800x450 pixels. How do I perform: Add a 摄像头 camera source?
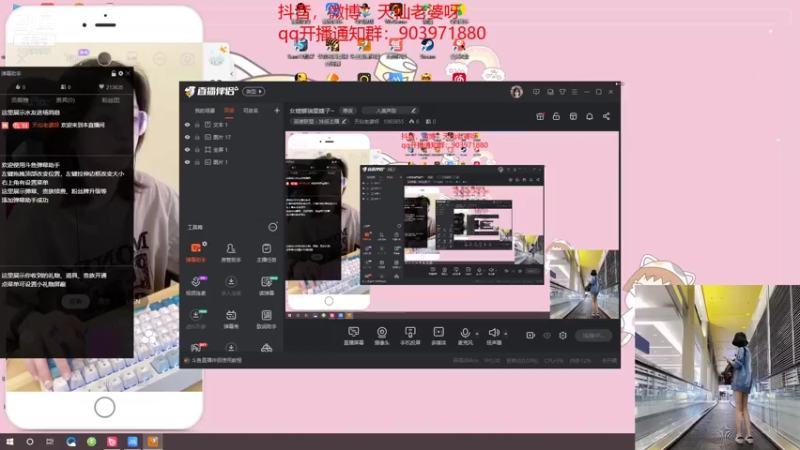(382, 336)
